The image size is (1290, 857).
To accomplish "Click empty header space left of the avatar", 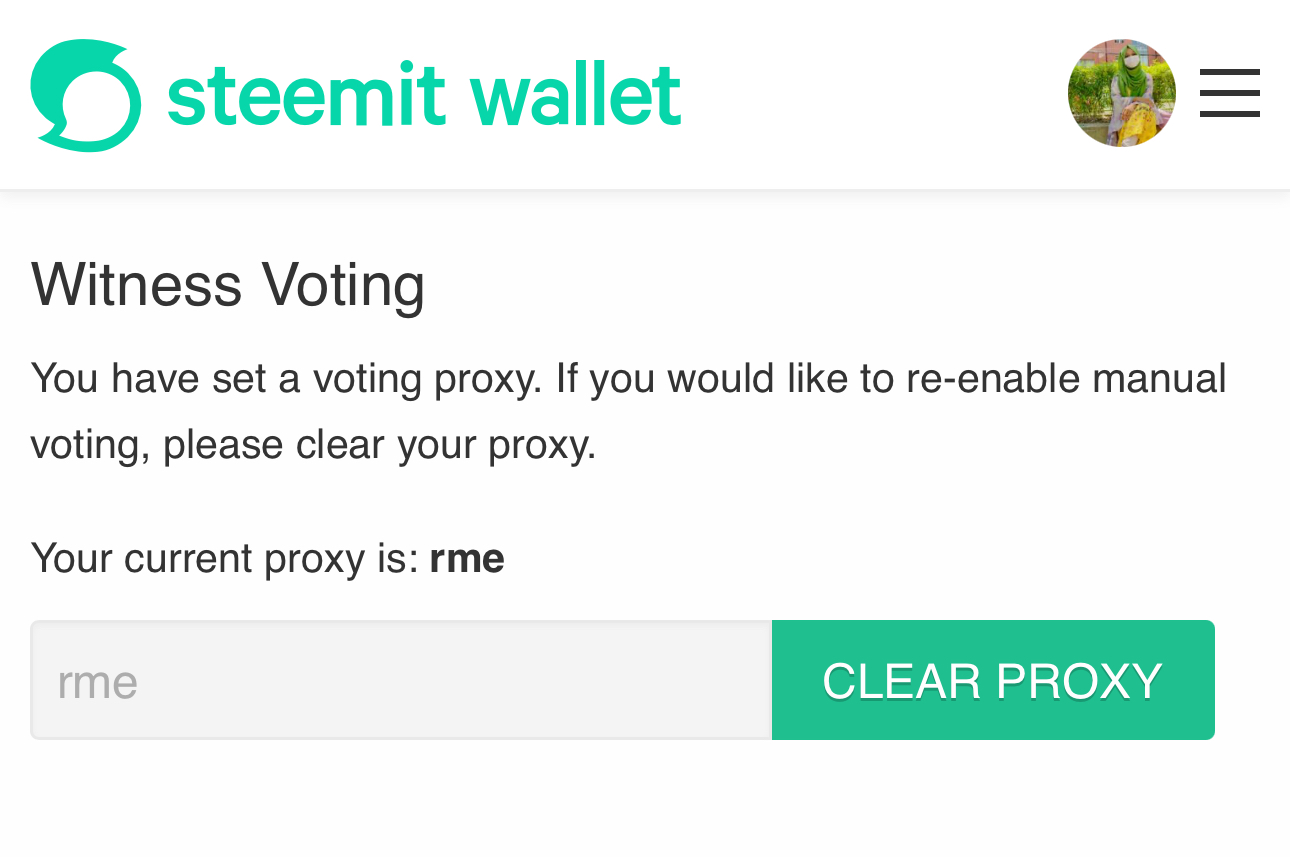I will pos(870,95).
